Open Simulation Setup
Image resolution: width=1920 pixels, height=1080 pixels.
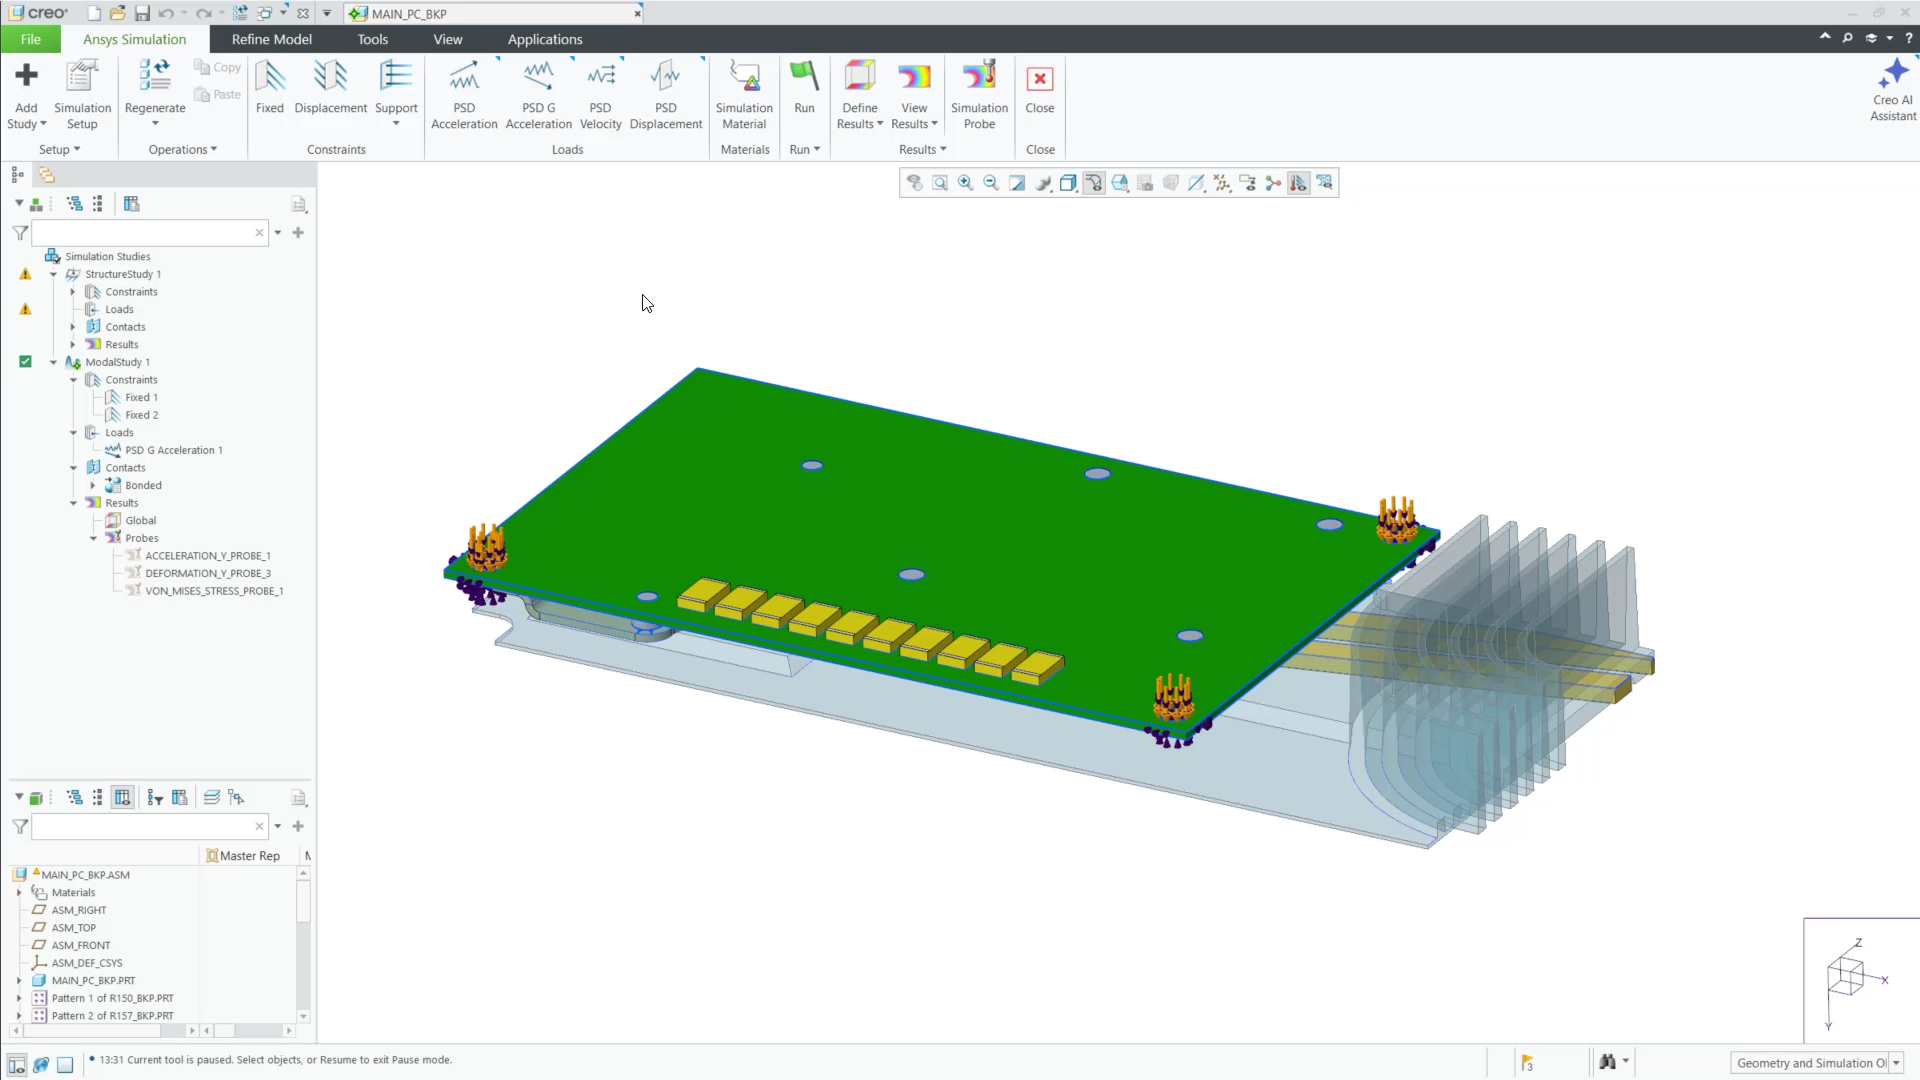coord(82,95)
